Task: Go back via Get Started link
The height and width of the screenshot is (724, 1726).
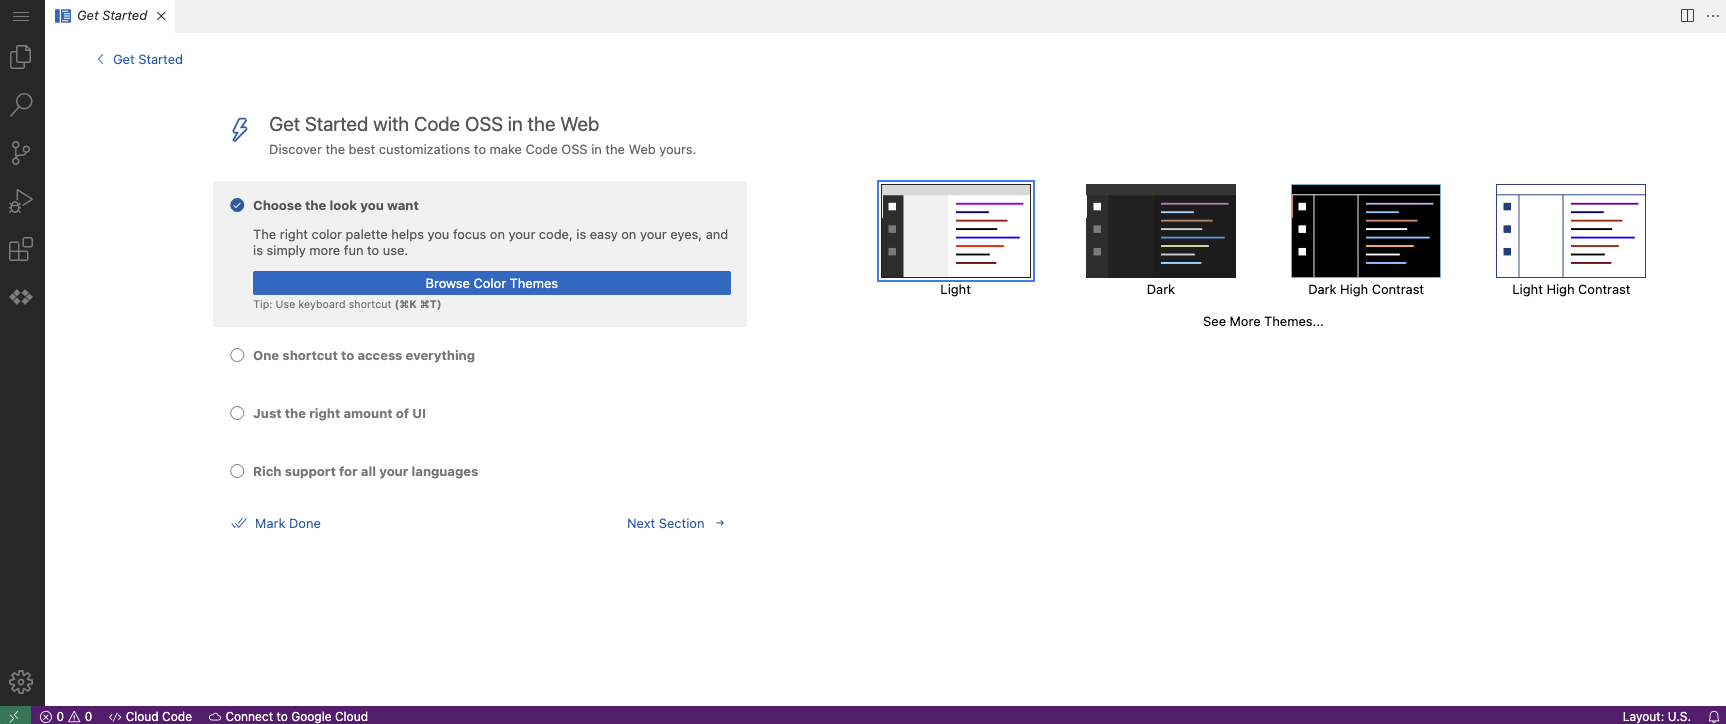Action: pyautogui.click(x=148, y=60)
